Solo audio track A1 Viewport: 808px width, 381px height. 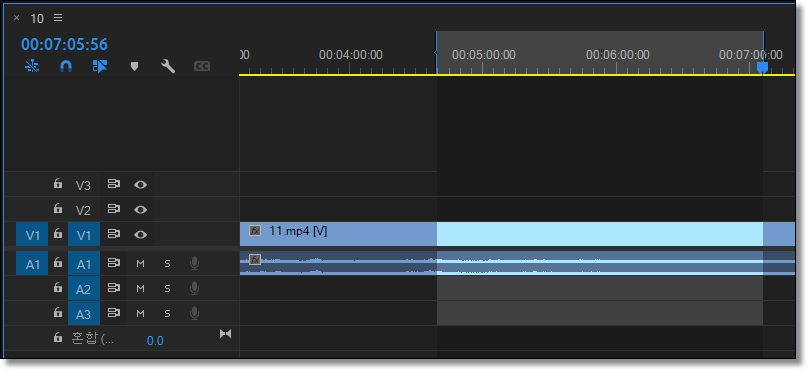[x=167, y=263]
